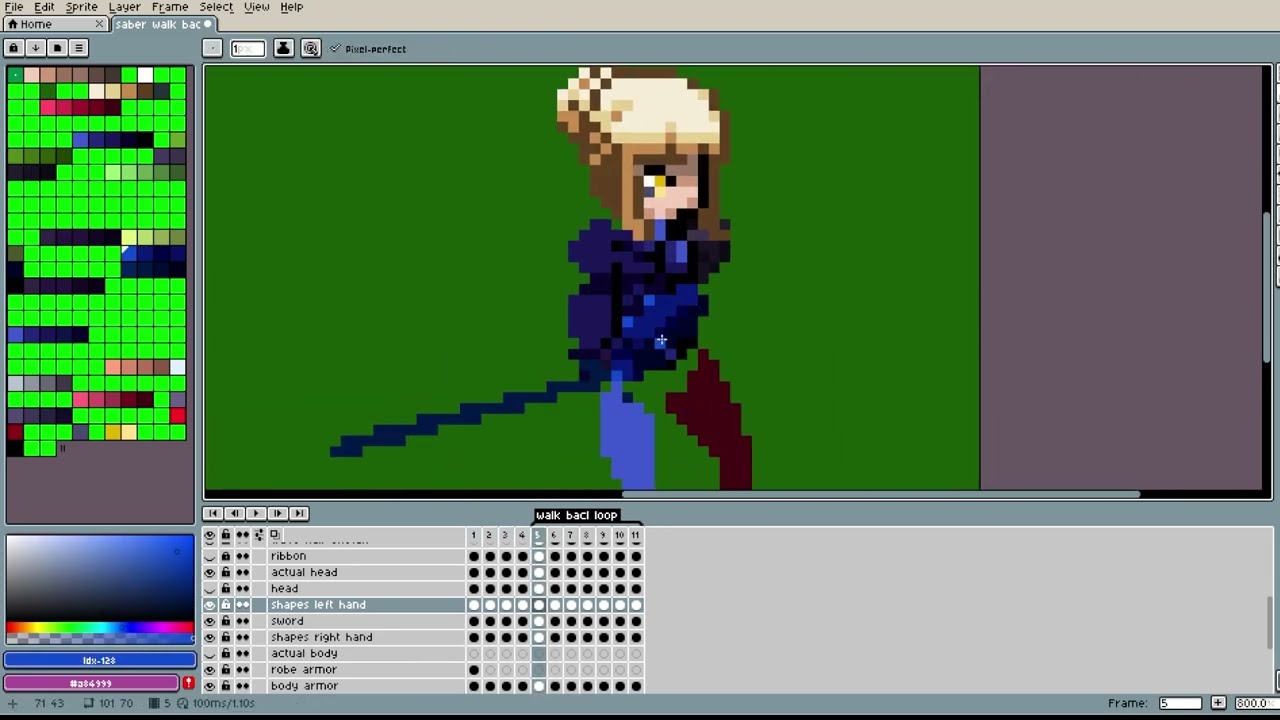The height and width of the screenshot is (720, 1280).
Task: Select the sword layer name
Action: (286, 621)
